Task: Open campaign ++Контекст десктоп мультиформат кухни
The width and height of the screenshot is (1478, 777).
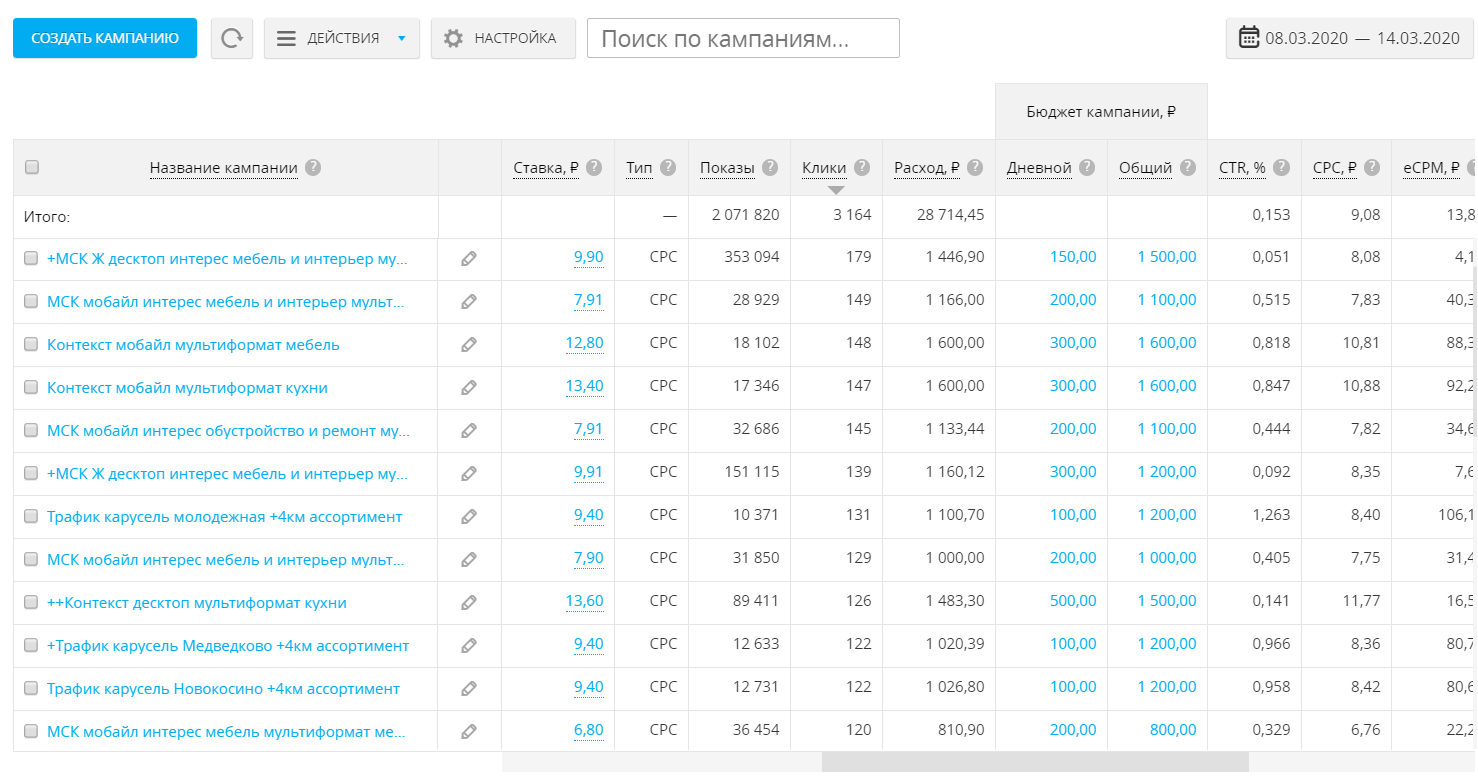Action: (197, 602)
